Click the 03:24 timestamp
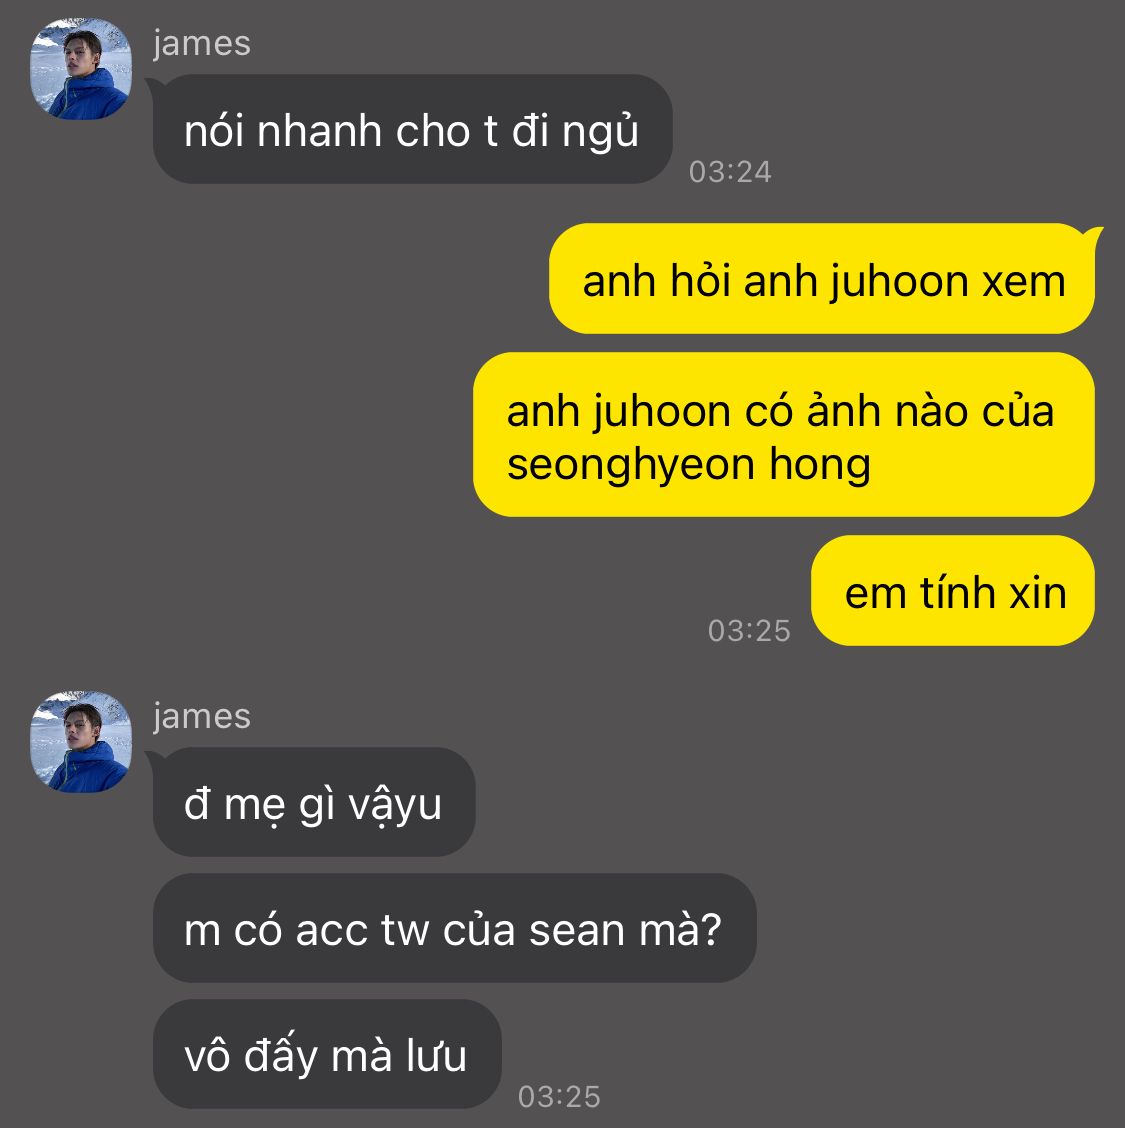This screenshot has width=1125, height=1128. [x=730, y=172]
